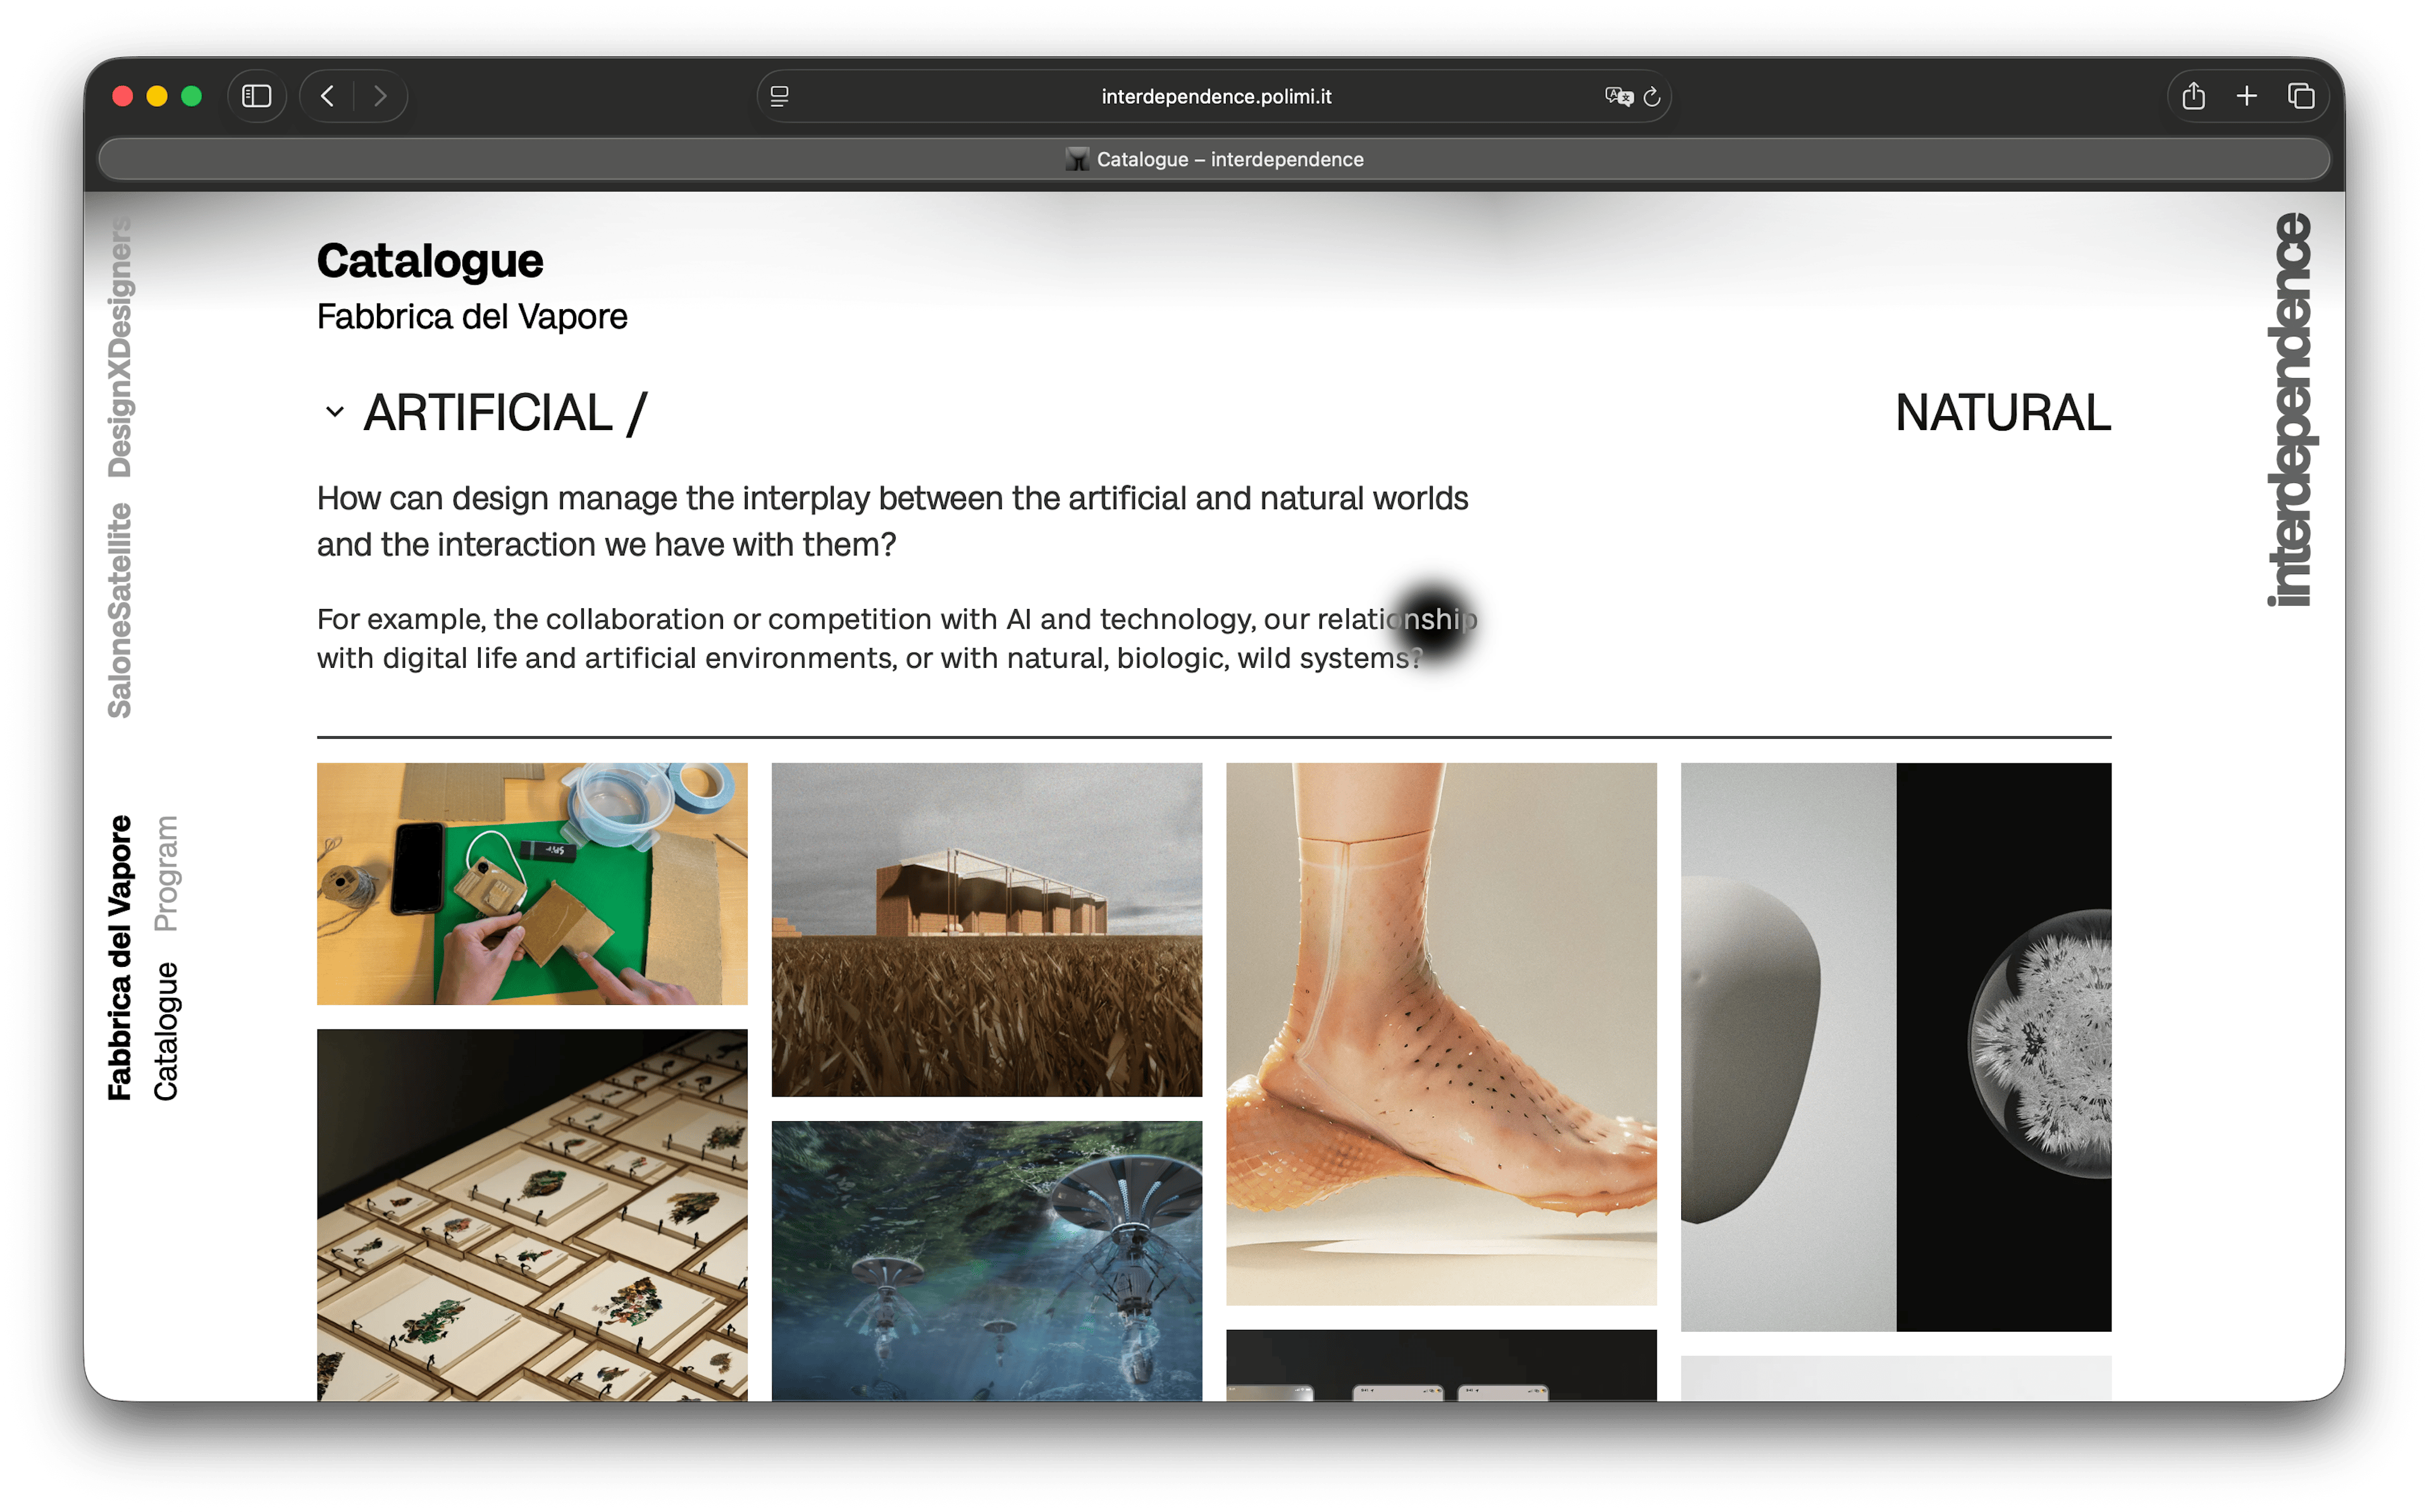Click the forward navigation arrow

tap(380, 96)
